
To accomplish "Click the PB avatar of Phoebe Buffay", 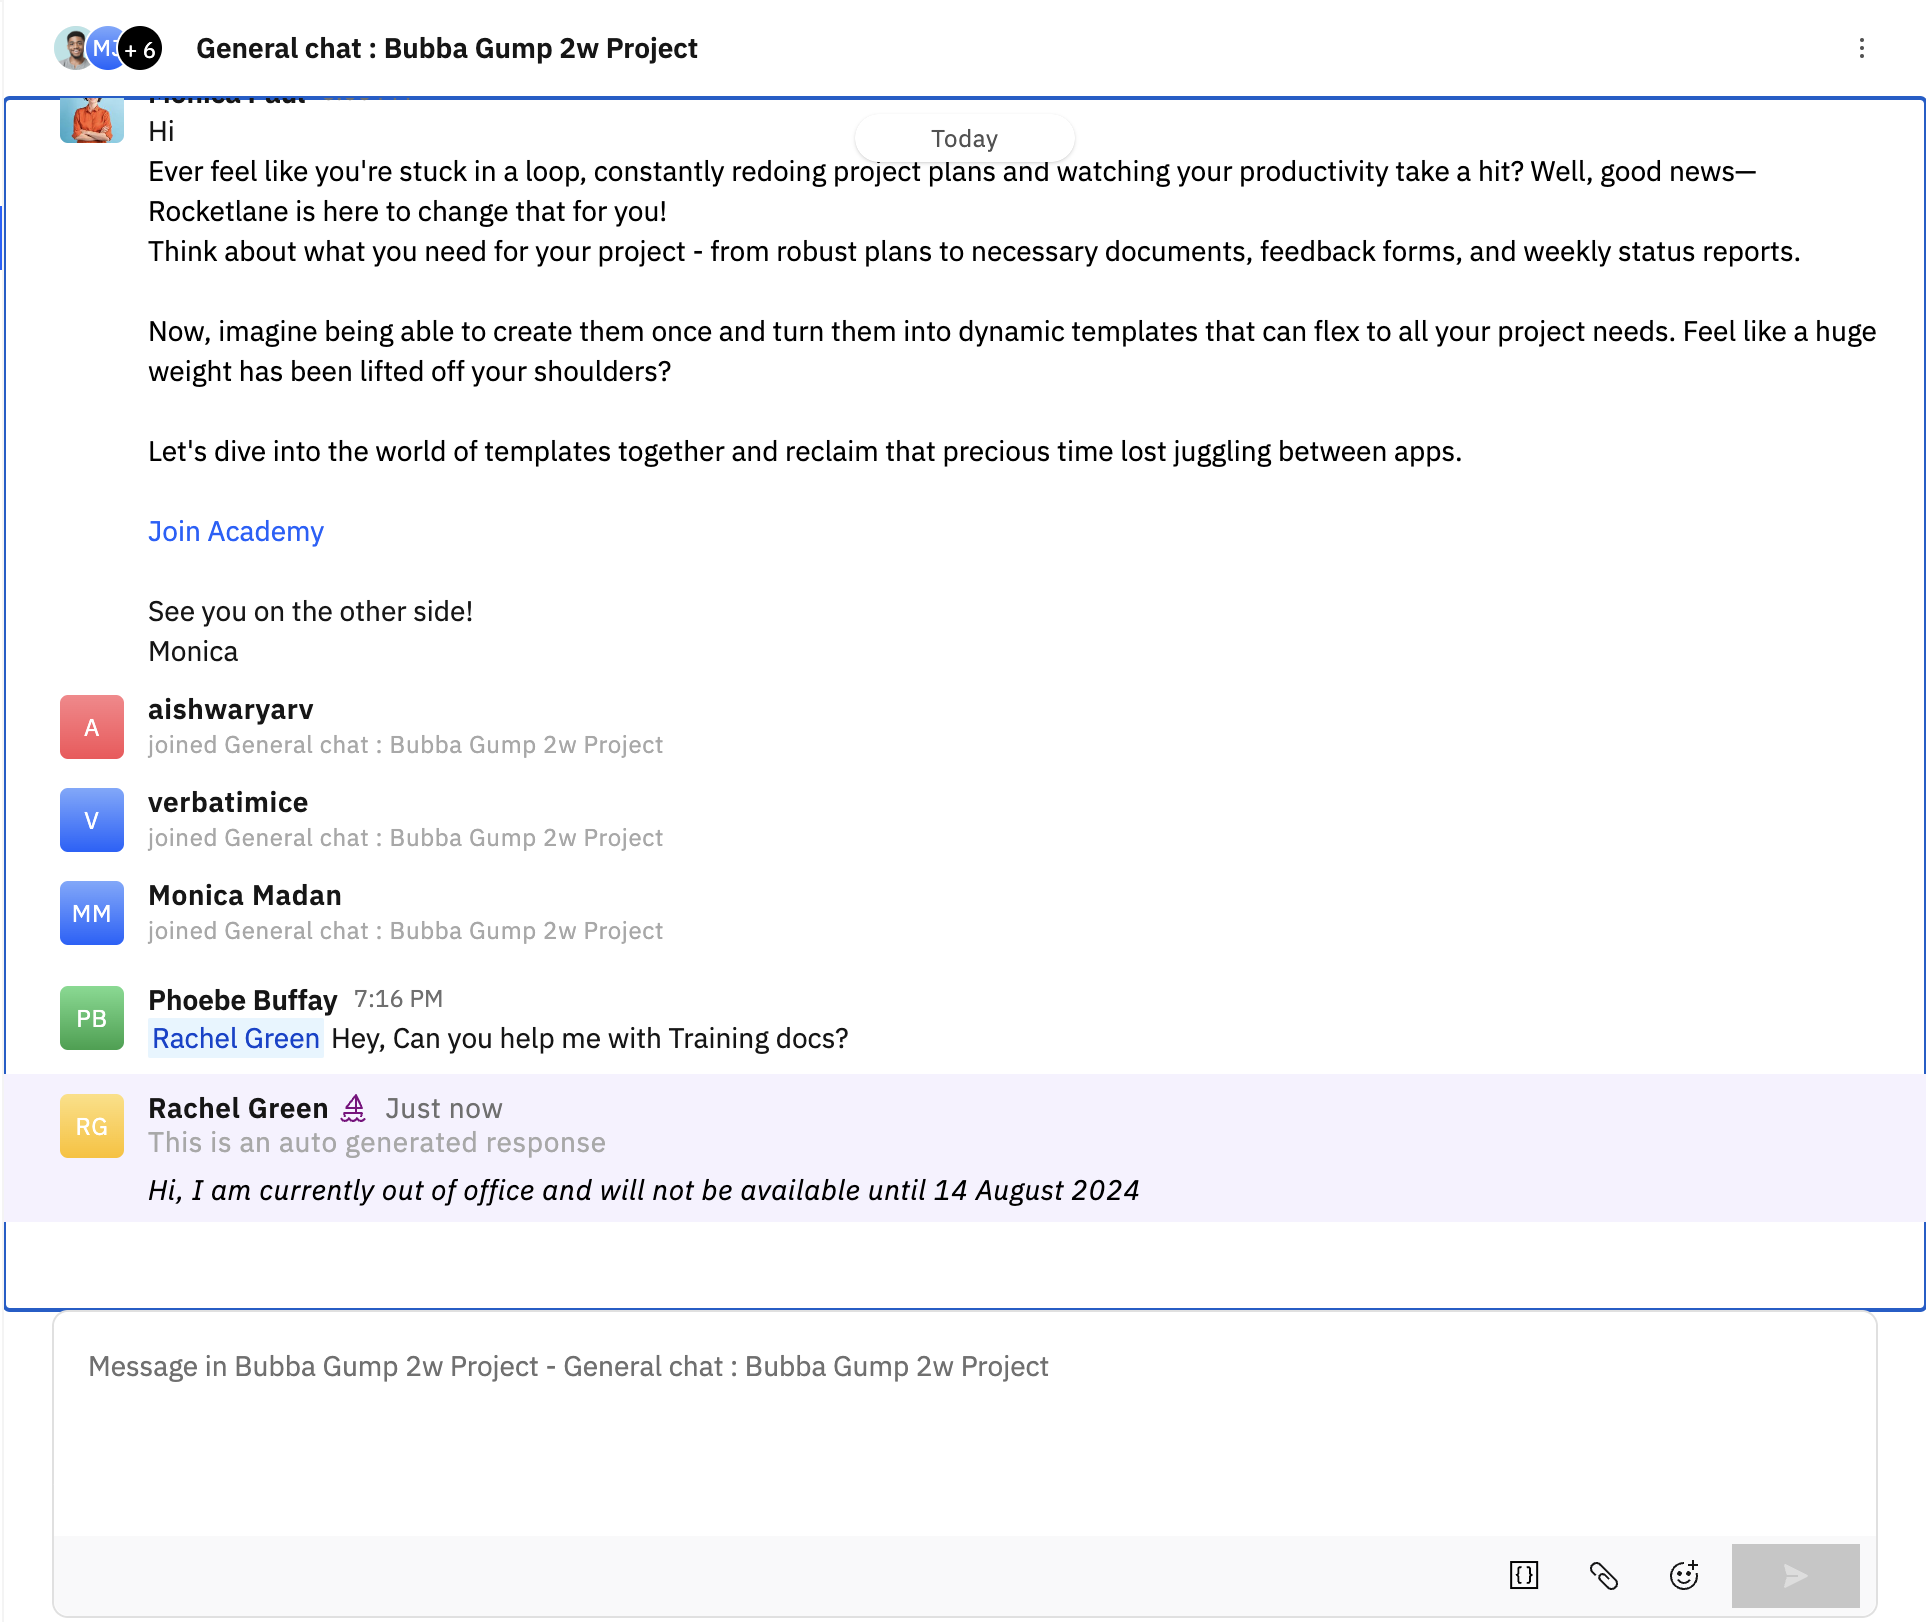I will [91, 1018].
